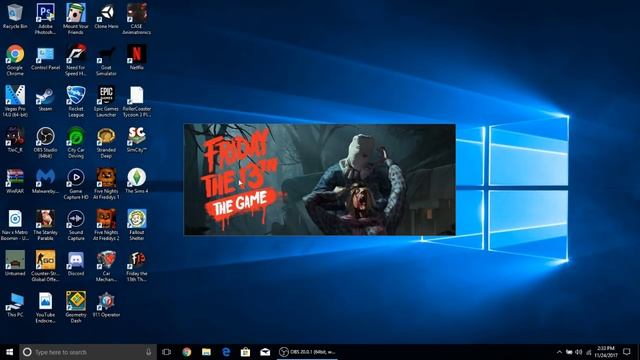Screen dimensions: 640x360
Task: Click the 'Type here to search' box
Action: 88,352
